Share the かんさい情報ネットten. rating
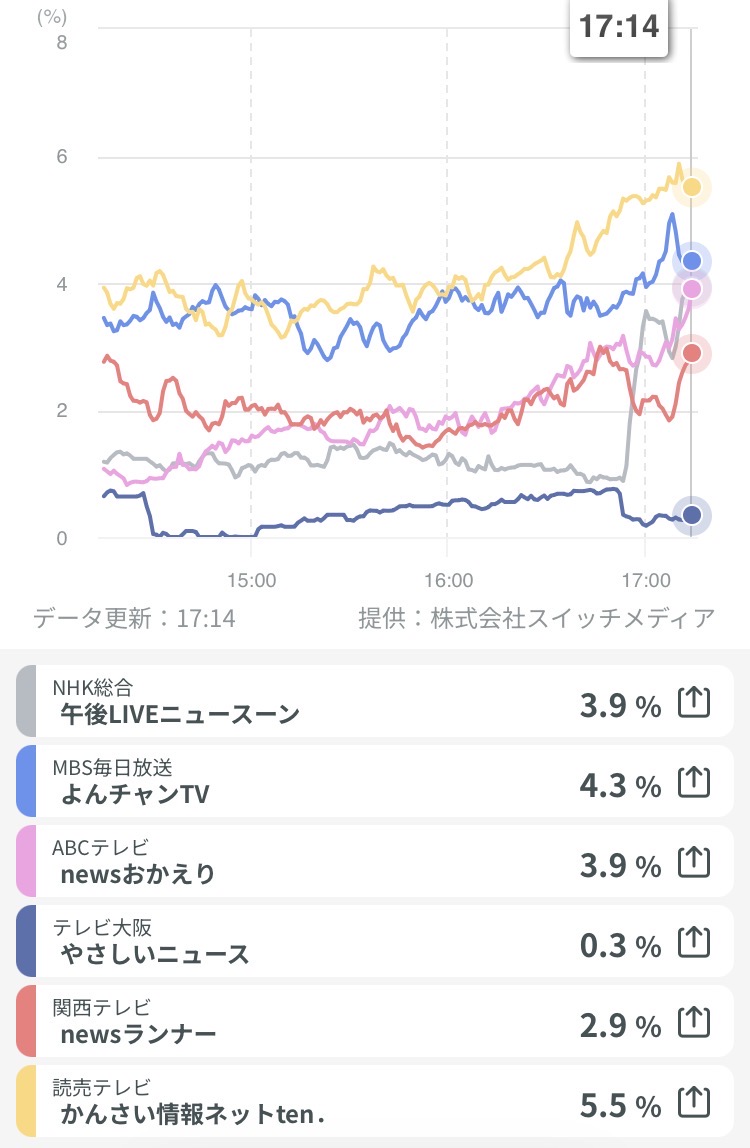This screenshot has height=1148, width=750. click(x=694, y=1103)
